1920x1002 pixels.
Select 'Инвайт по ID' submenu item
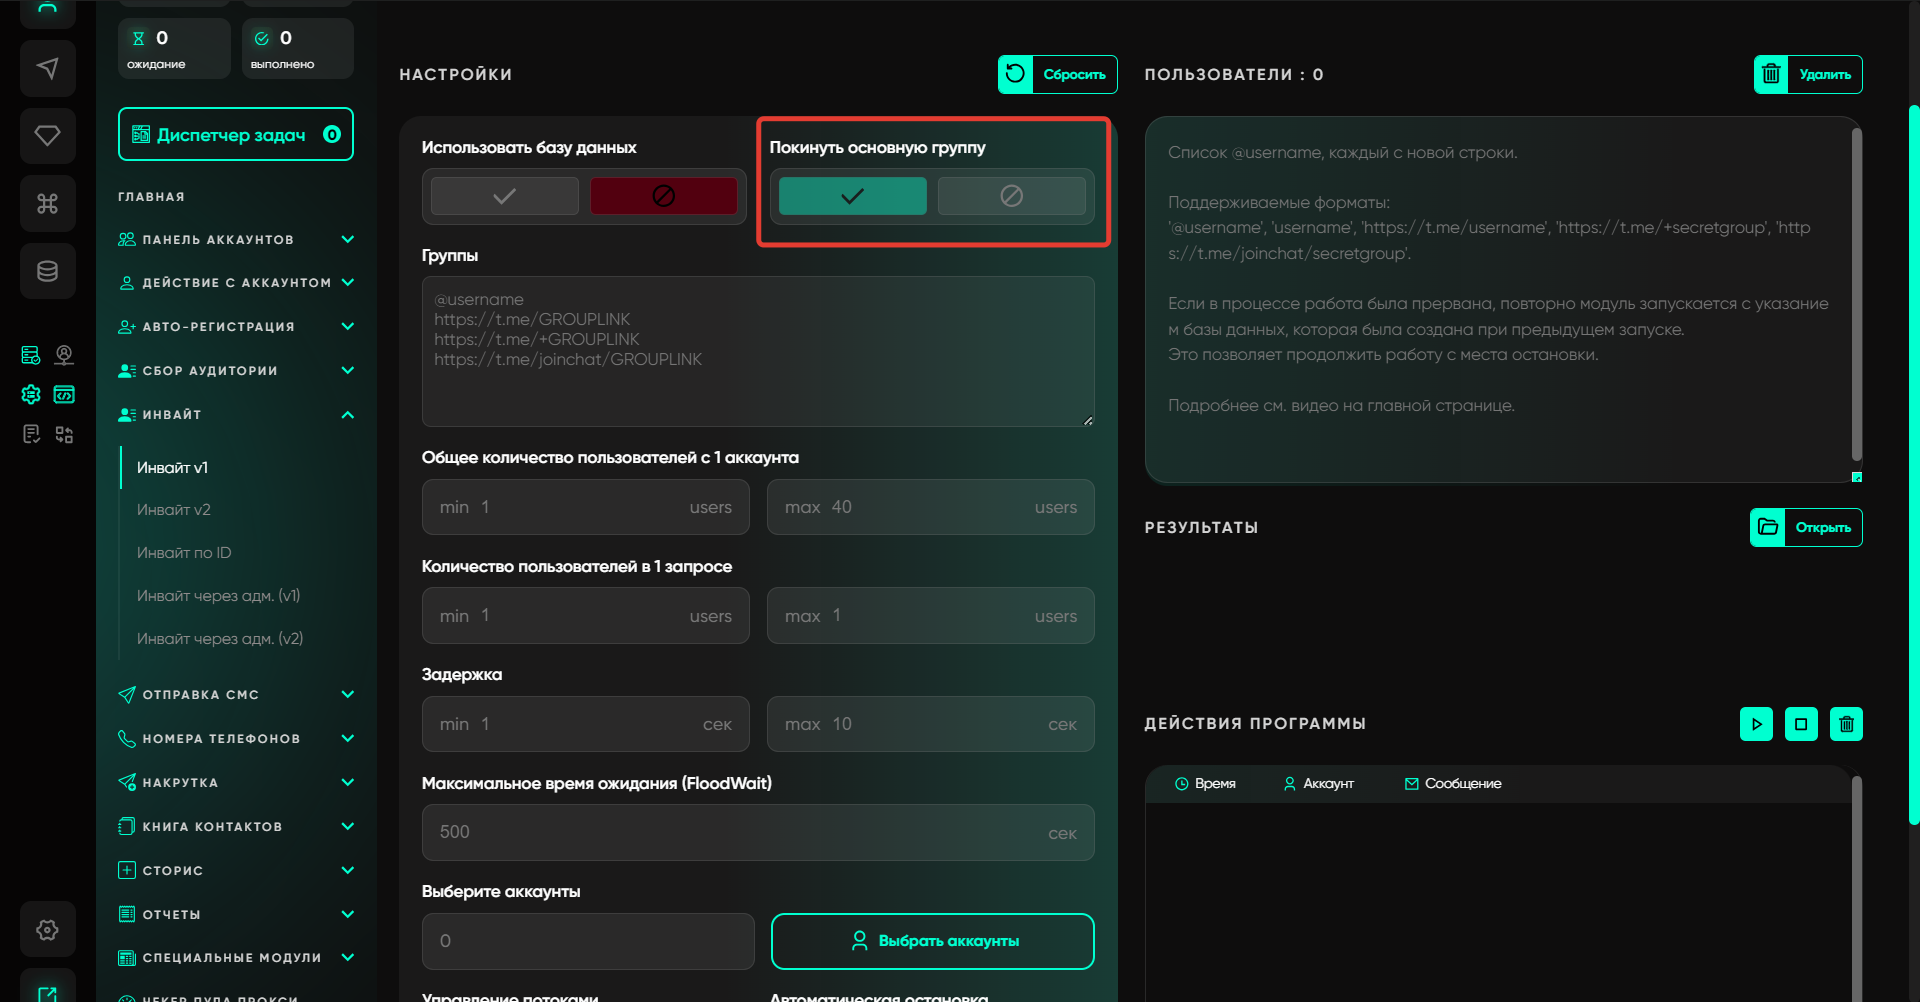point(184,553)
